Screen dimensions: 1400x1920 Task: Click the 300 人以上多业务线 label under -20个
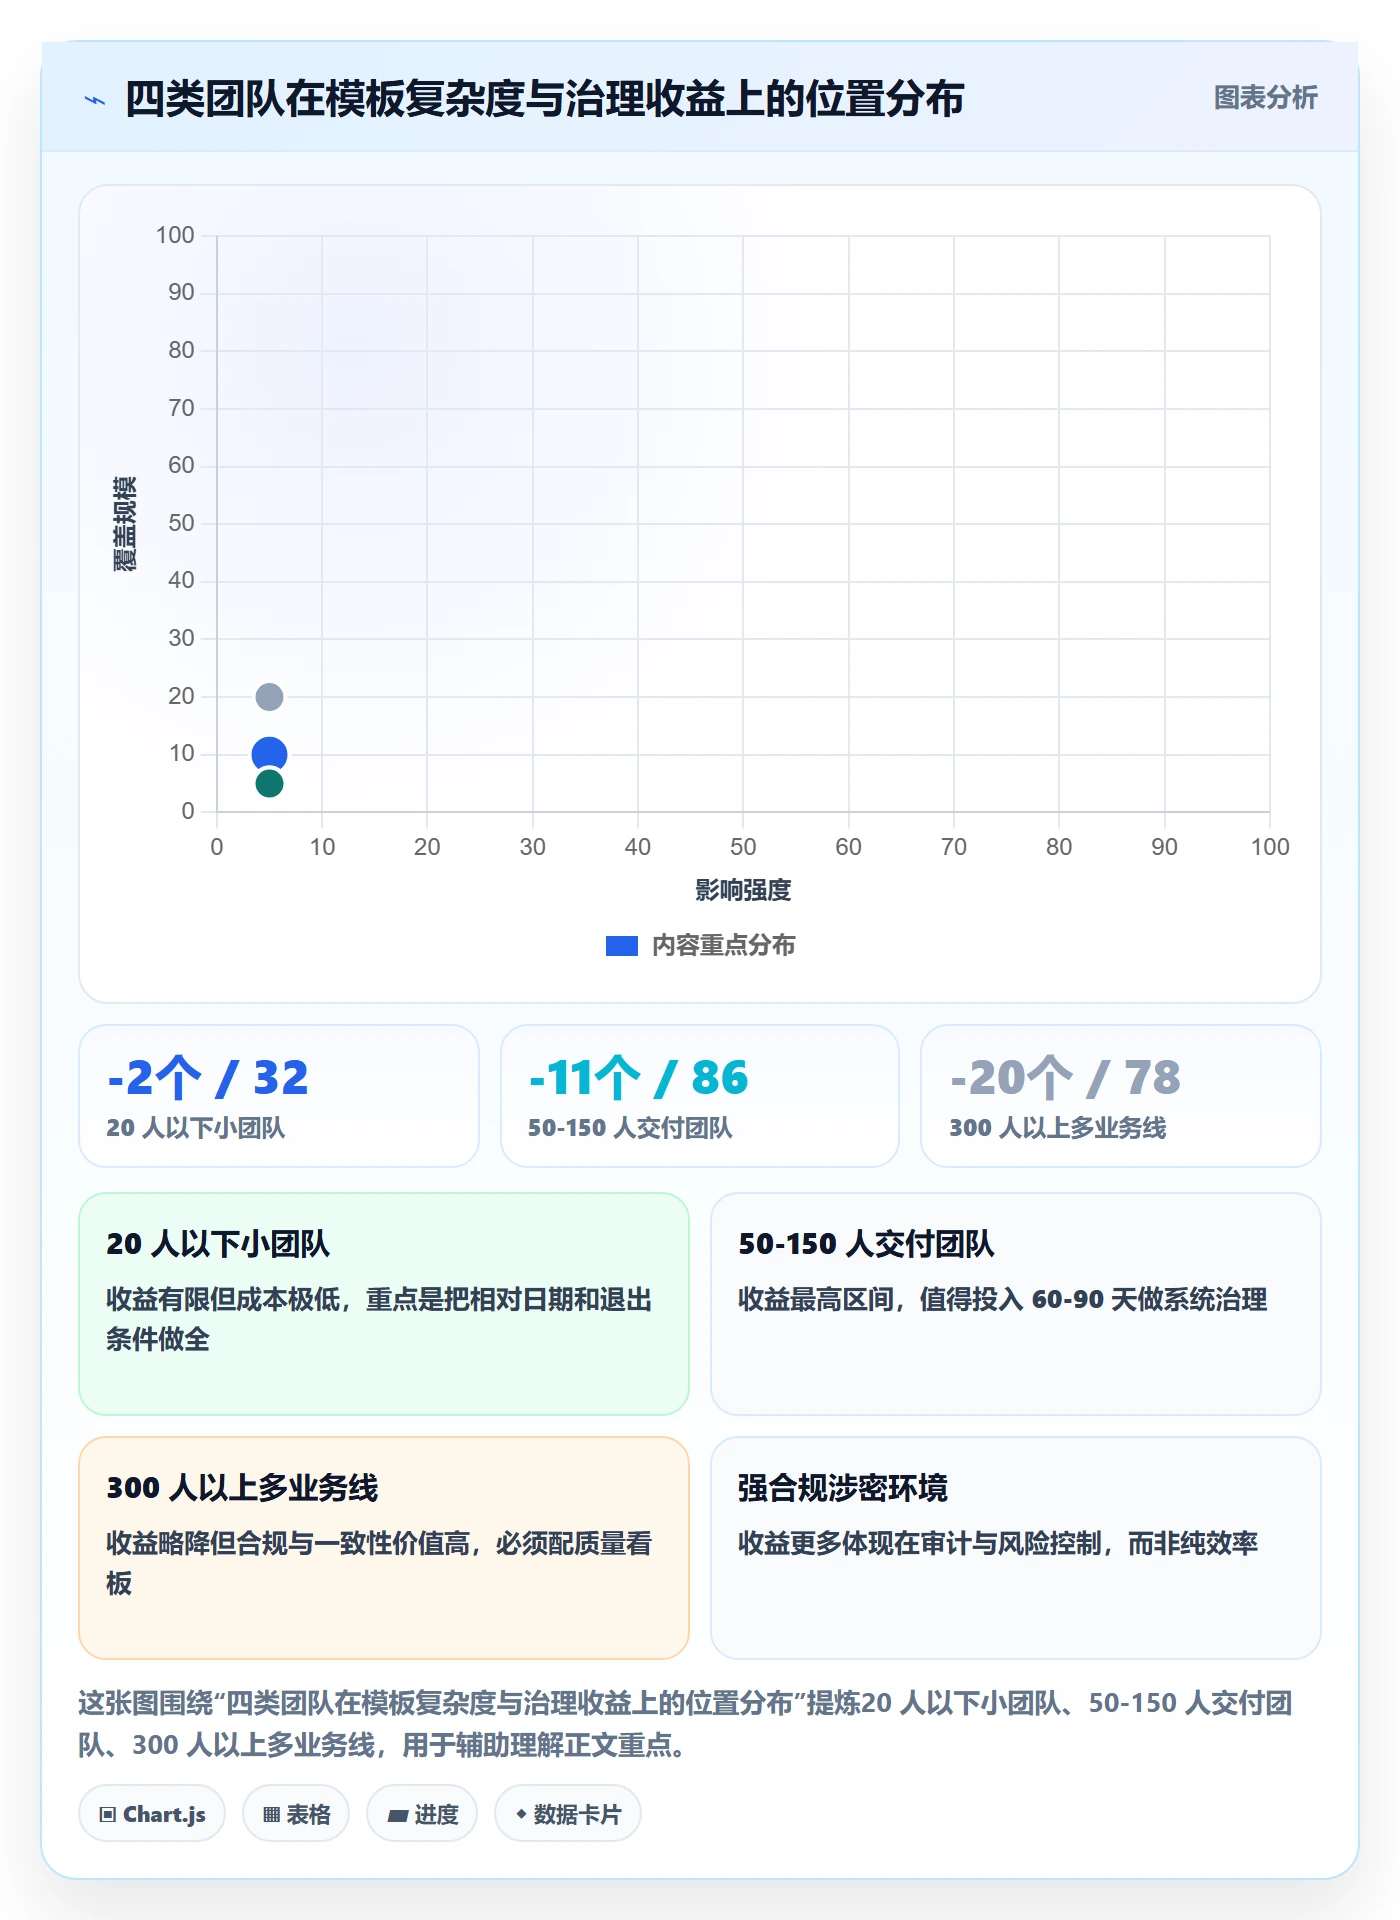[1058, 1128]
